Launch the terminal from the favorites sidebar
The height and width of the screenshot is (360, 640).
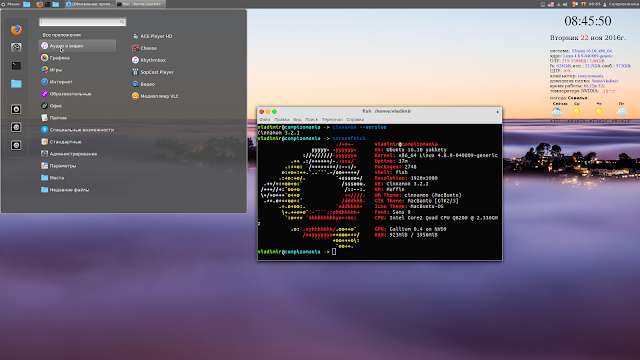coord(16,65)
